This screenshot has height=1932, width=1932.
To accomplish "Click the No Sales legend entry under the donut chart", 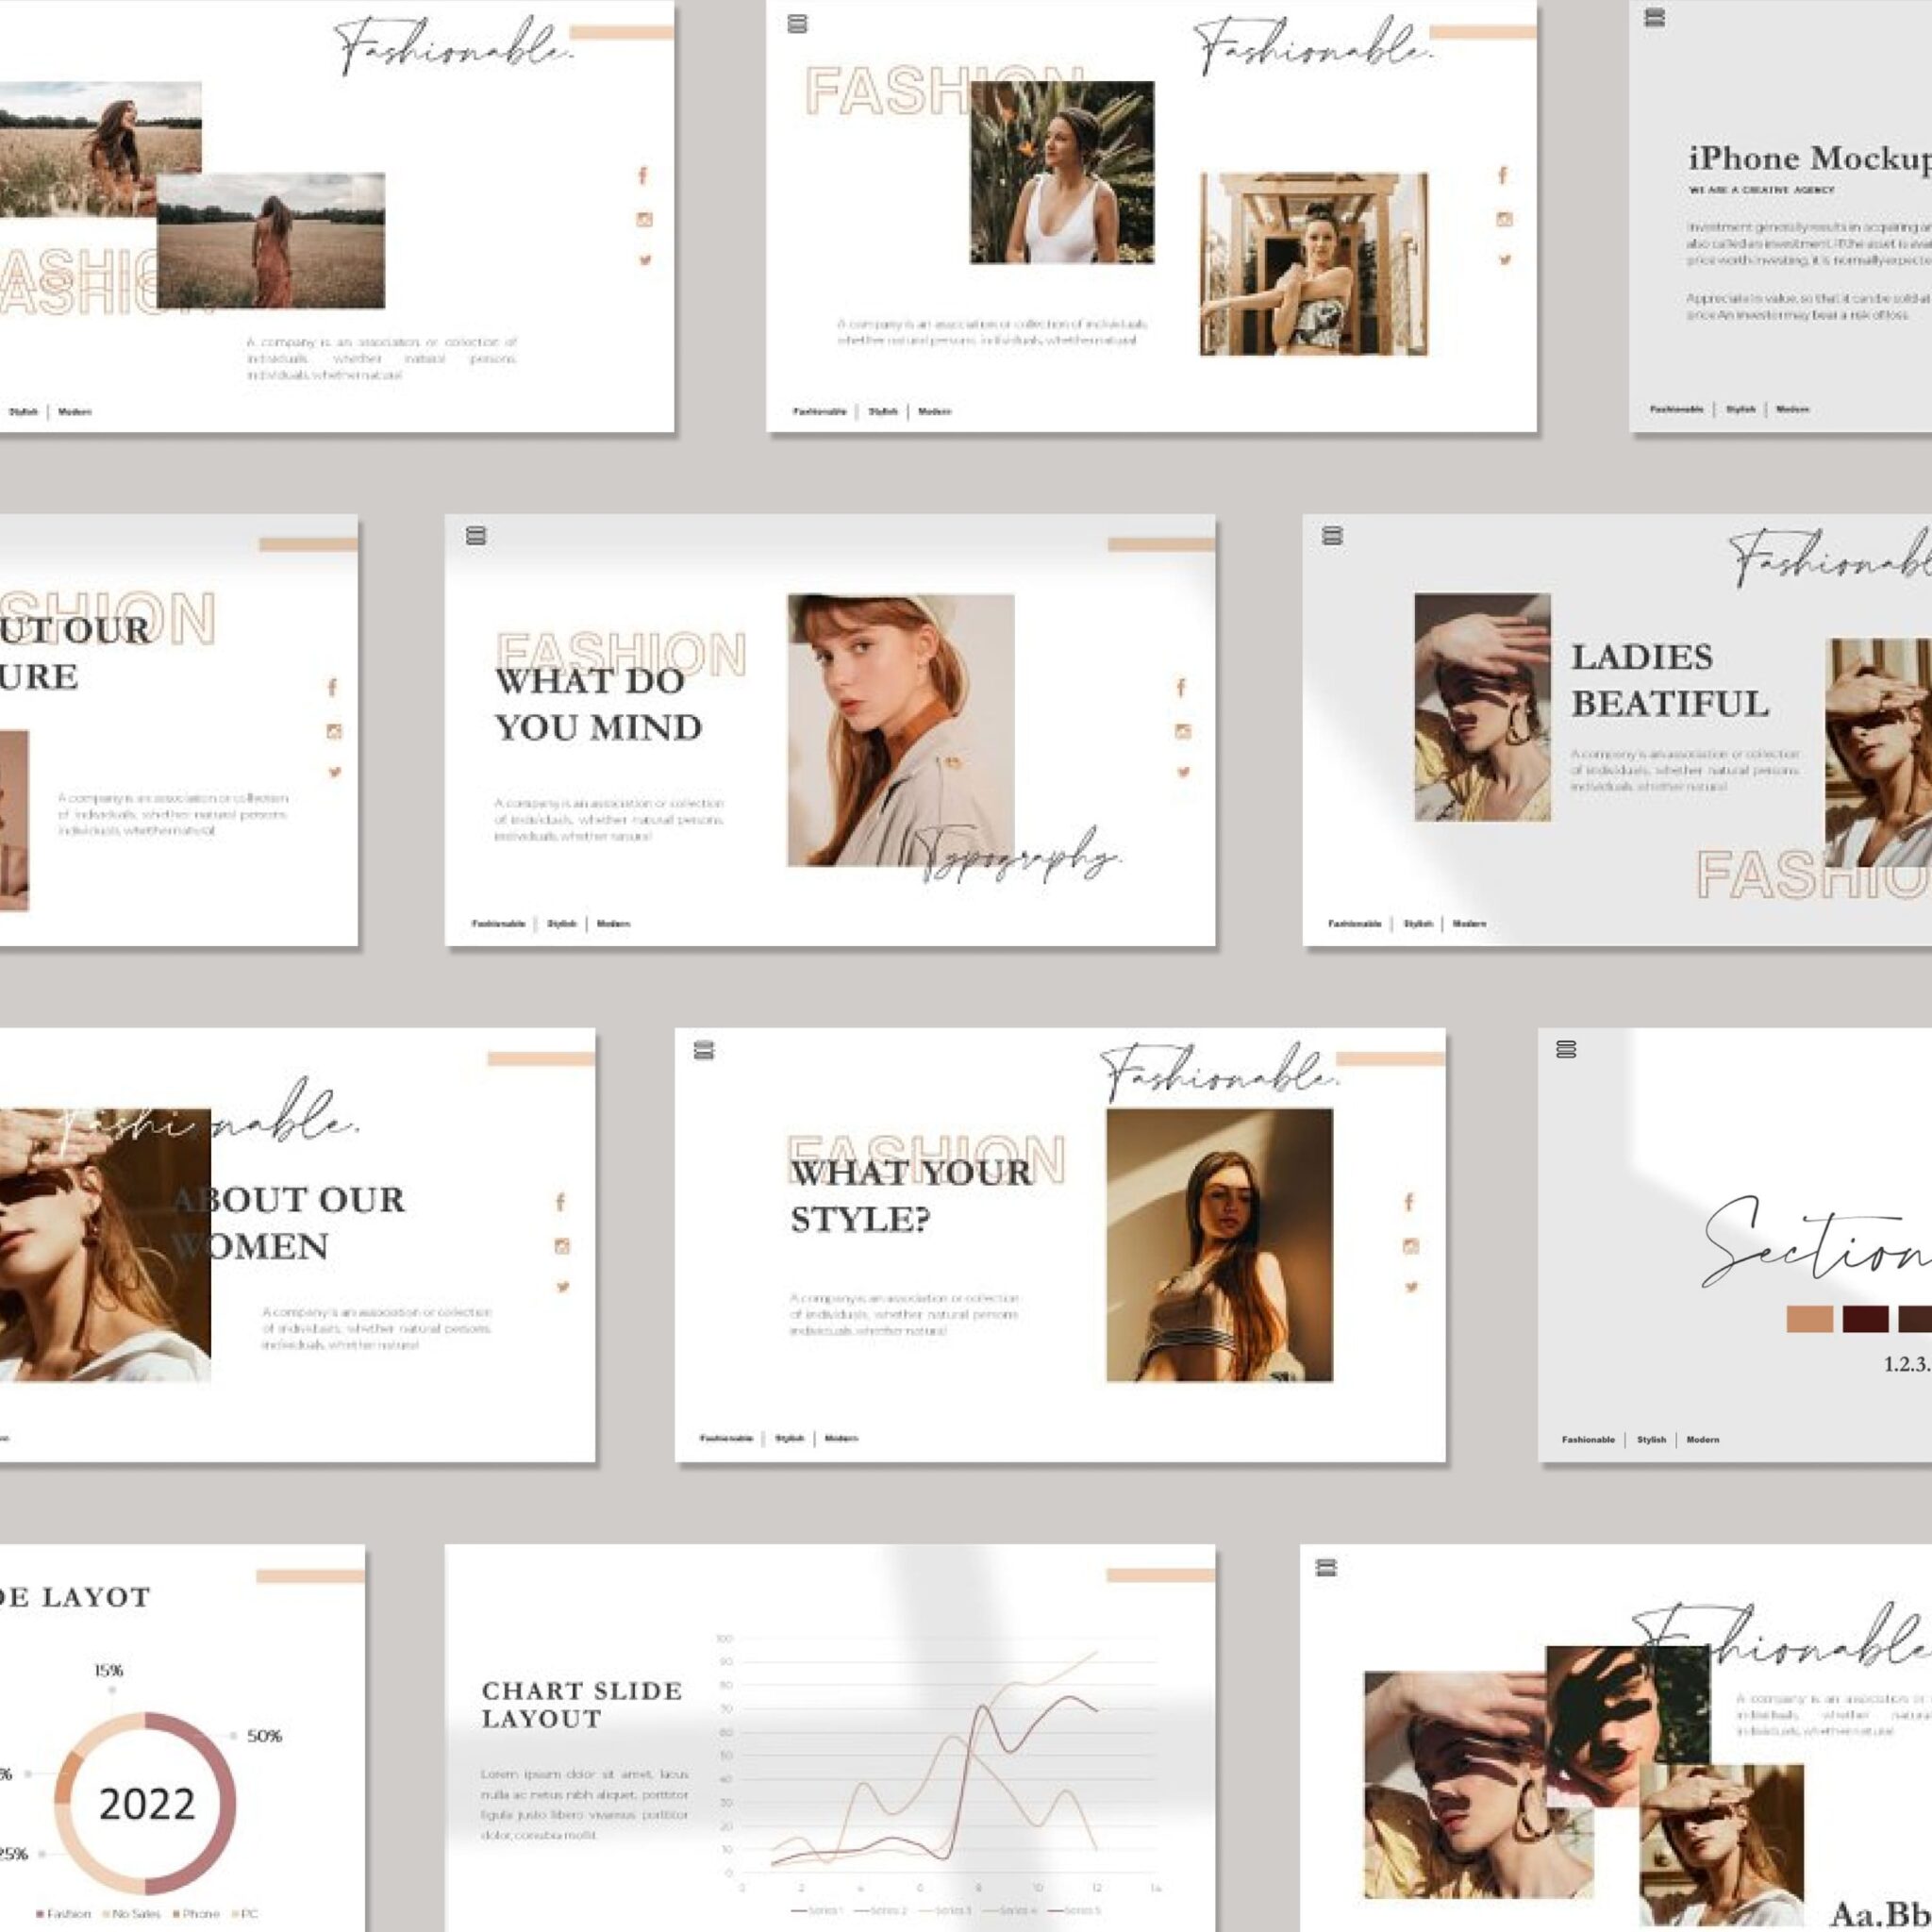I will pos(132,1914).
